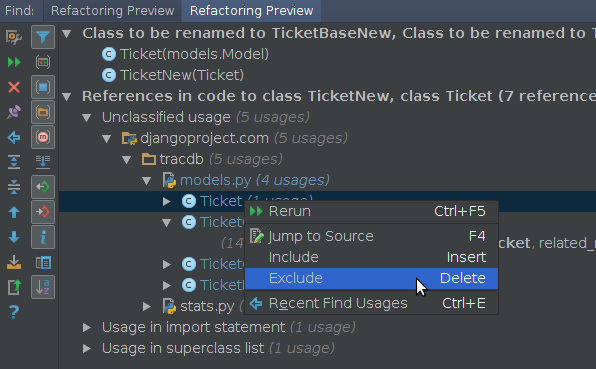Click the Pin tab toolbar icon
This screenshot has height=369, width=596.
[14, 112]
